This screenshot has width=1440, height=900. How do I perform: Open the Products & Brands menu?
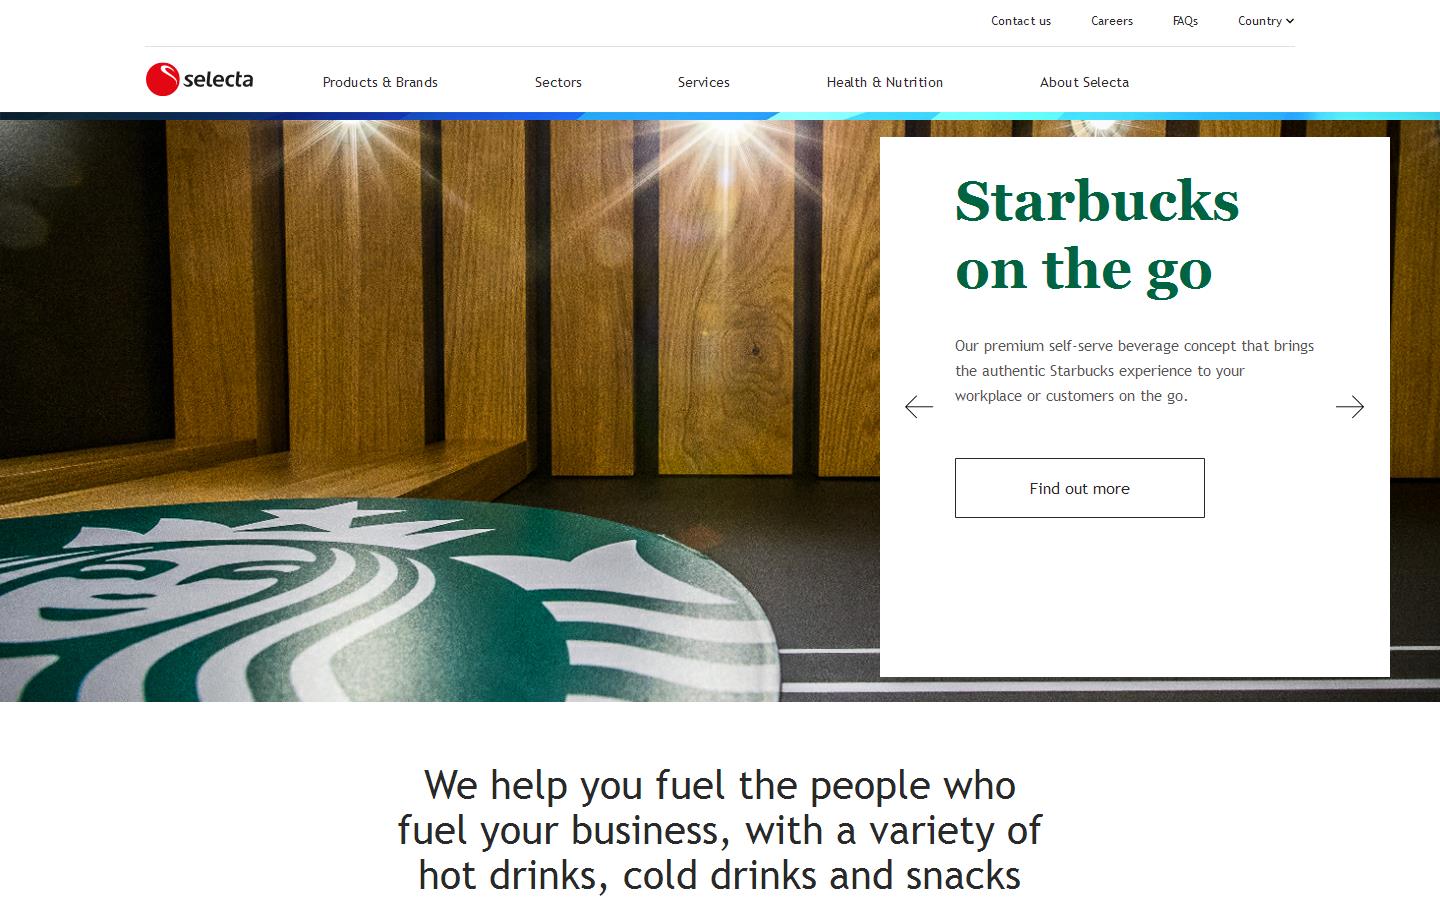(380, 82)
